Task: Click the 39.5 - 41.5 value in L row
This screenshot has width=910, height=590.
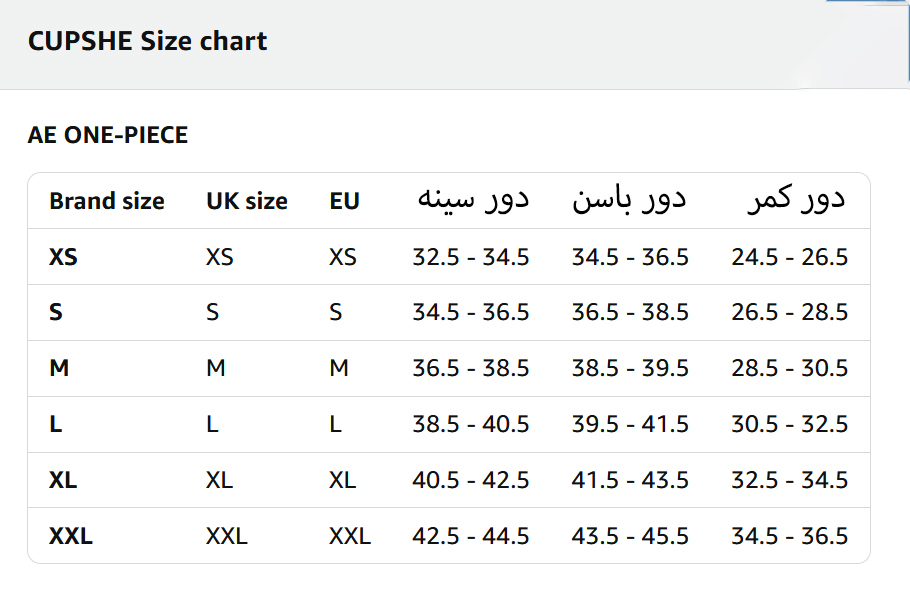Action: pos(630,424)
